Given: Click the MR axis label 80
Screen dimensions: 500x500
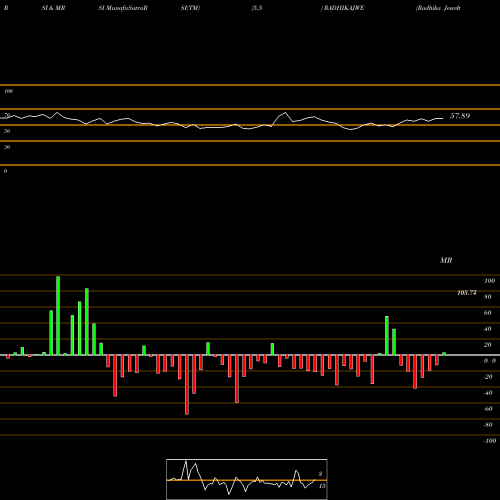Looking at the screenshot, I should [x=488, y=297].
